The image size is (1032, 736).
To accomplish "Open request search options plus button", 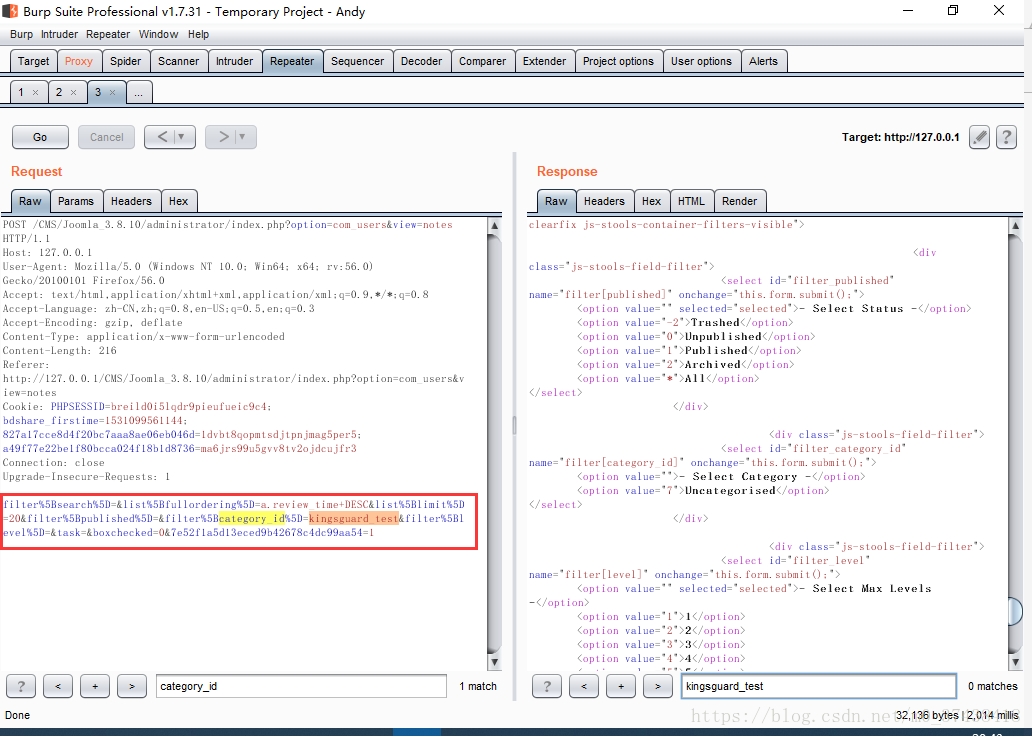I will coord(95,686).
